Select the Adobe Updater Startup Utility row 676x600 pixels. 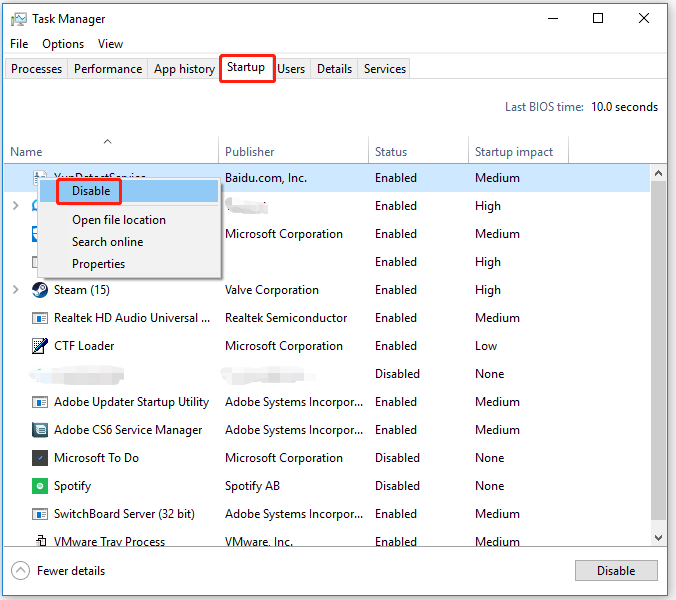(x=327, y=402)
